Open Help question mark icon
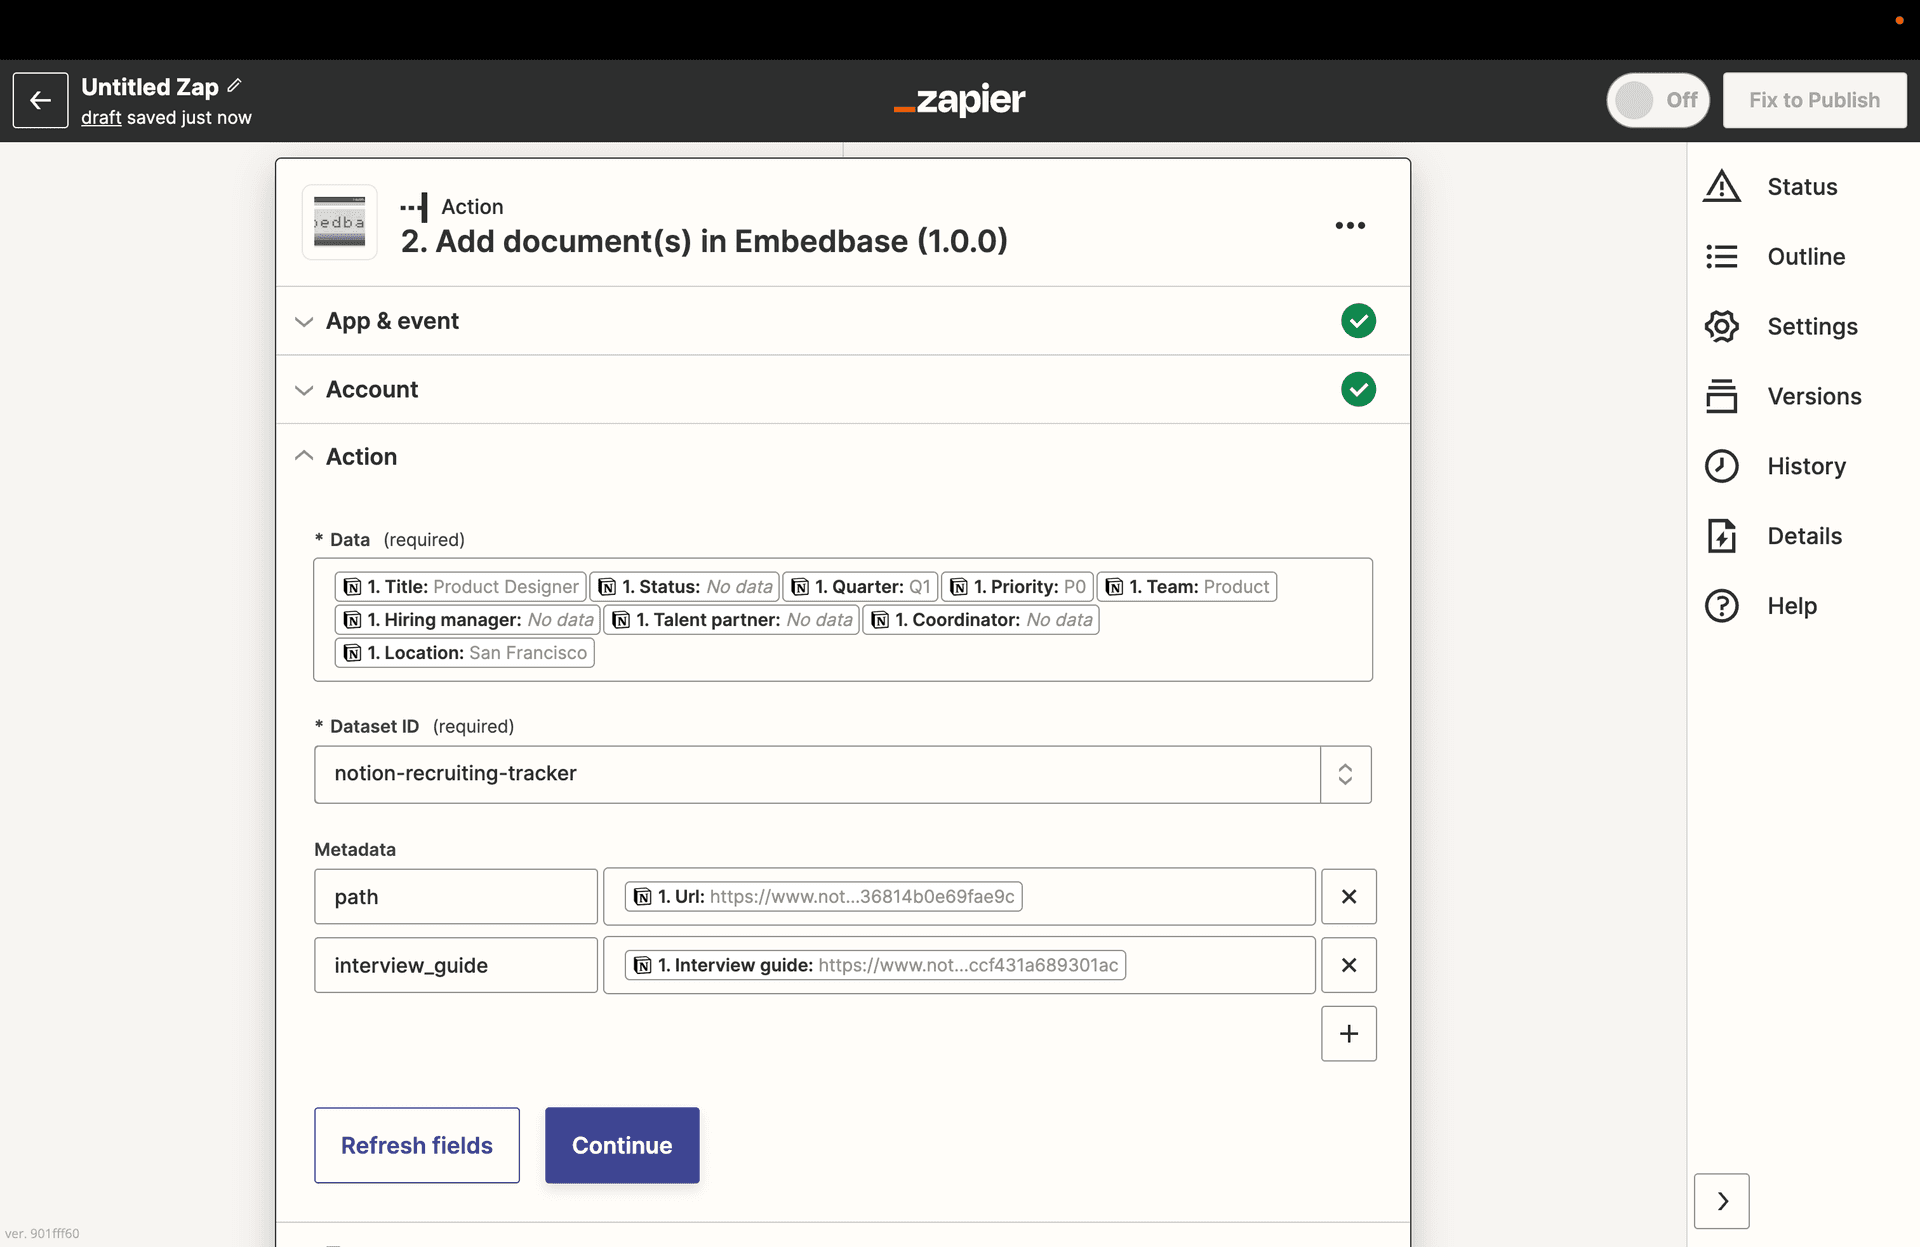This screenshot has height=1247, width=1920. click(x=1722, y=606)
